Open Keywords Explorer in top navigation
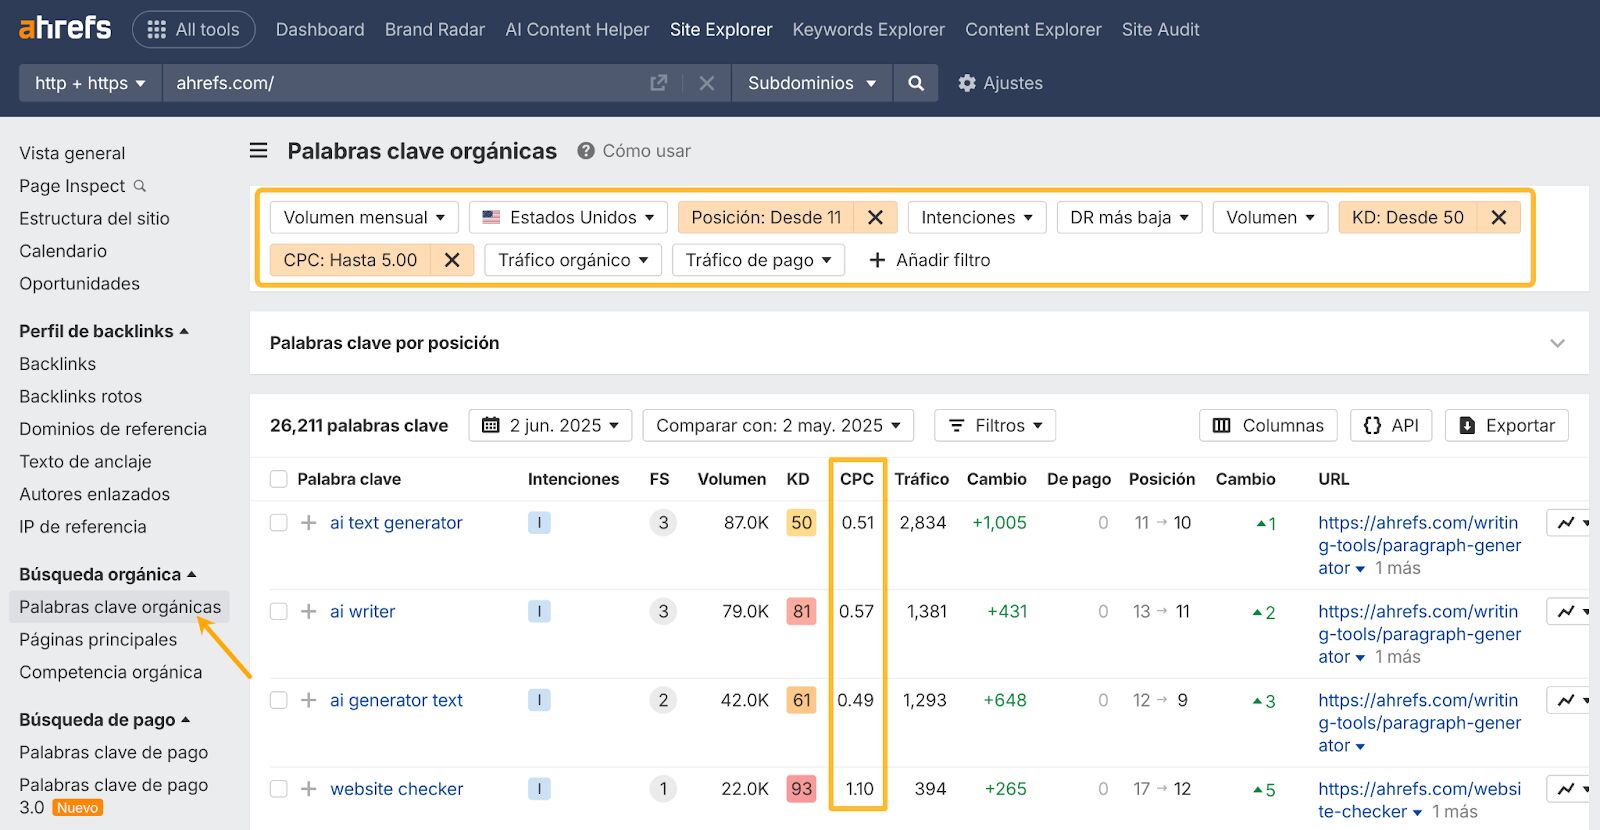Screen dimensions: 1600x830 (868, 30)
